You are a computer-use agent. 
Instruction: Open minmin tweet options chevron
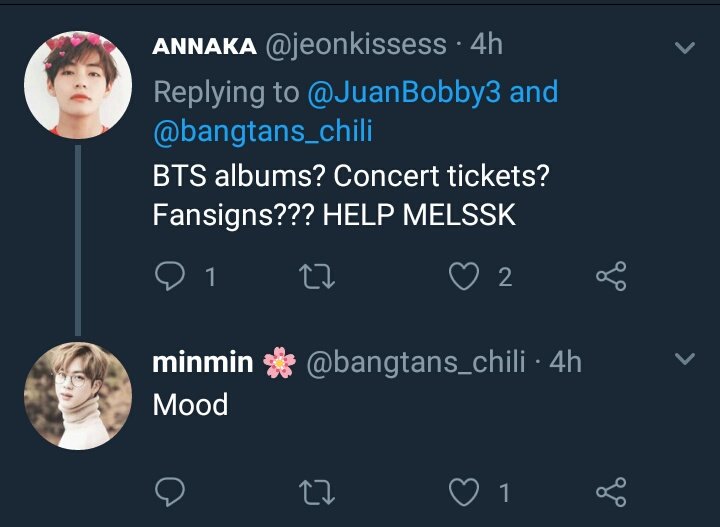[x=685, y=359]
